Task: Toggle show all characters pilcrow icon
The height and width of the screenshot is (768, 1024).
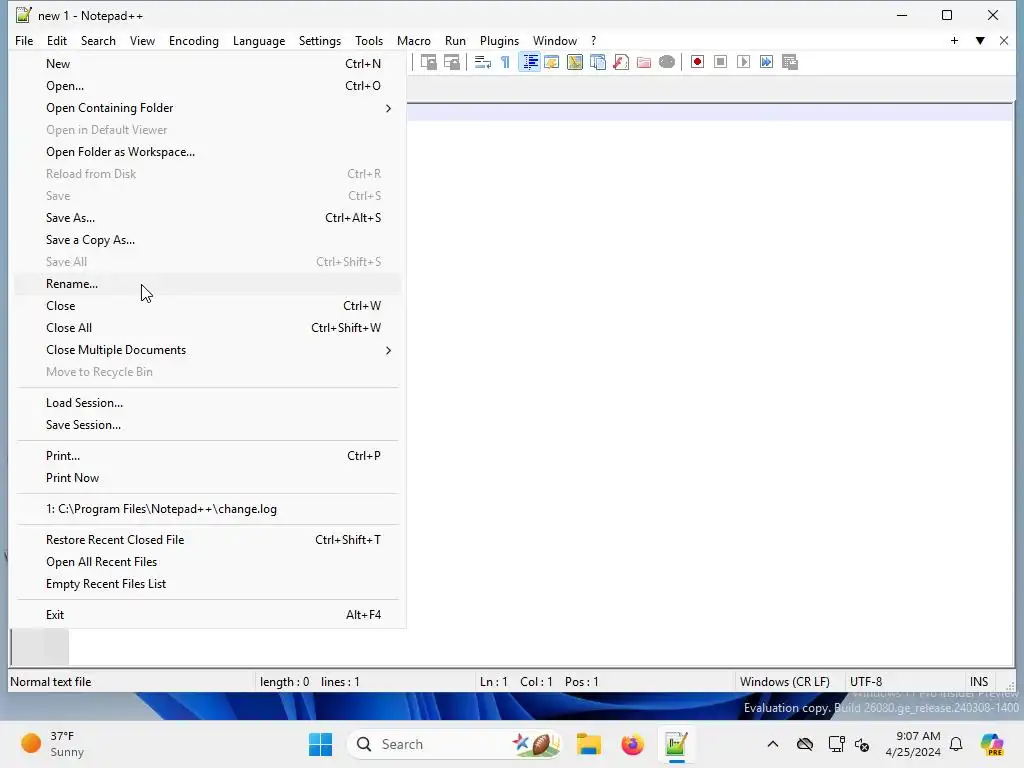Action: tap(505, 62)
